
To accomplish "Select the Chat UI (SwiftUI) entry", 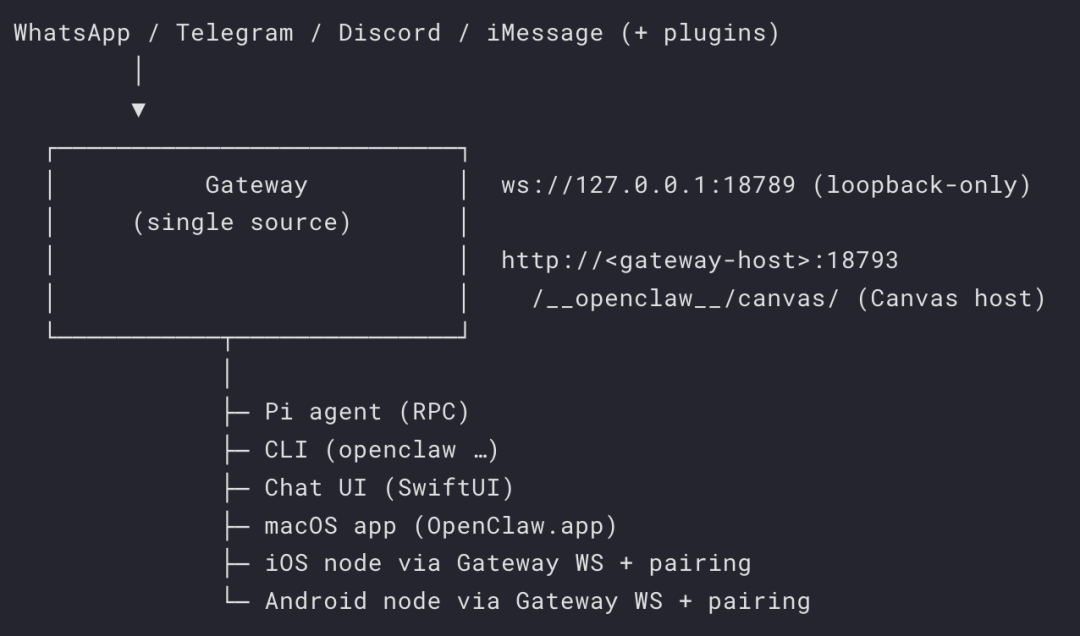I will 388,488.
